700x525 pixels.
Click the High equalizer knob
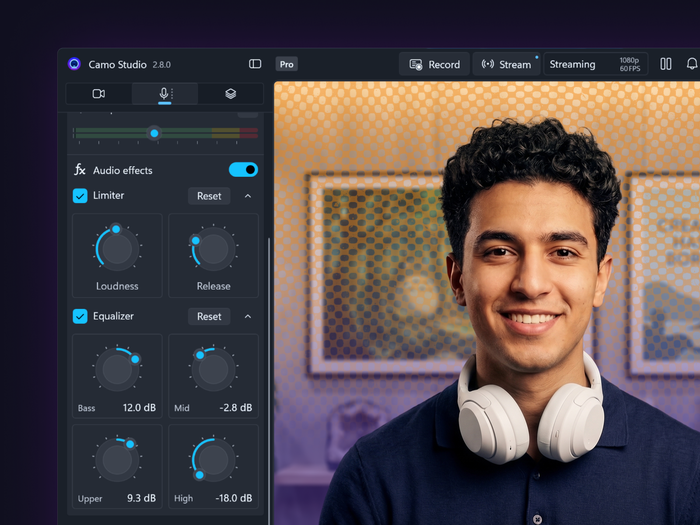tap(213, 460)
